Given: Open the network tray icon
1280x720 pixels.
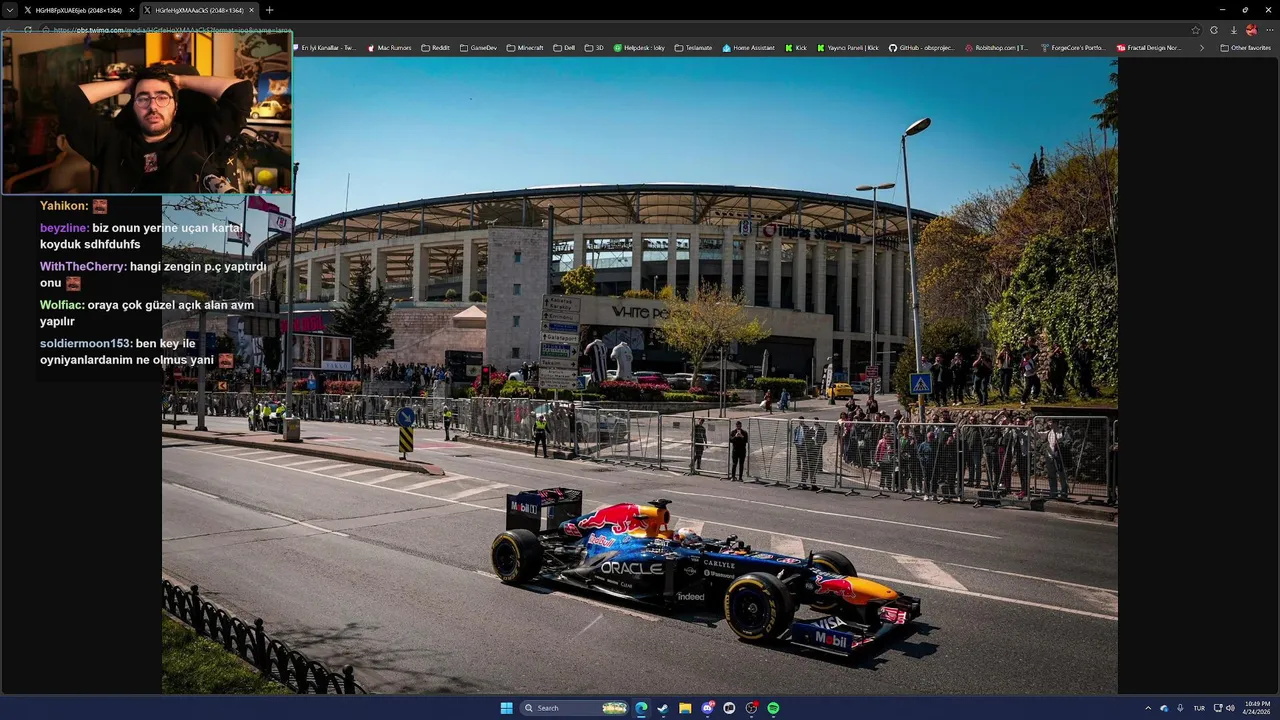Looking at the screenshot, I should pos(1218,708).
